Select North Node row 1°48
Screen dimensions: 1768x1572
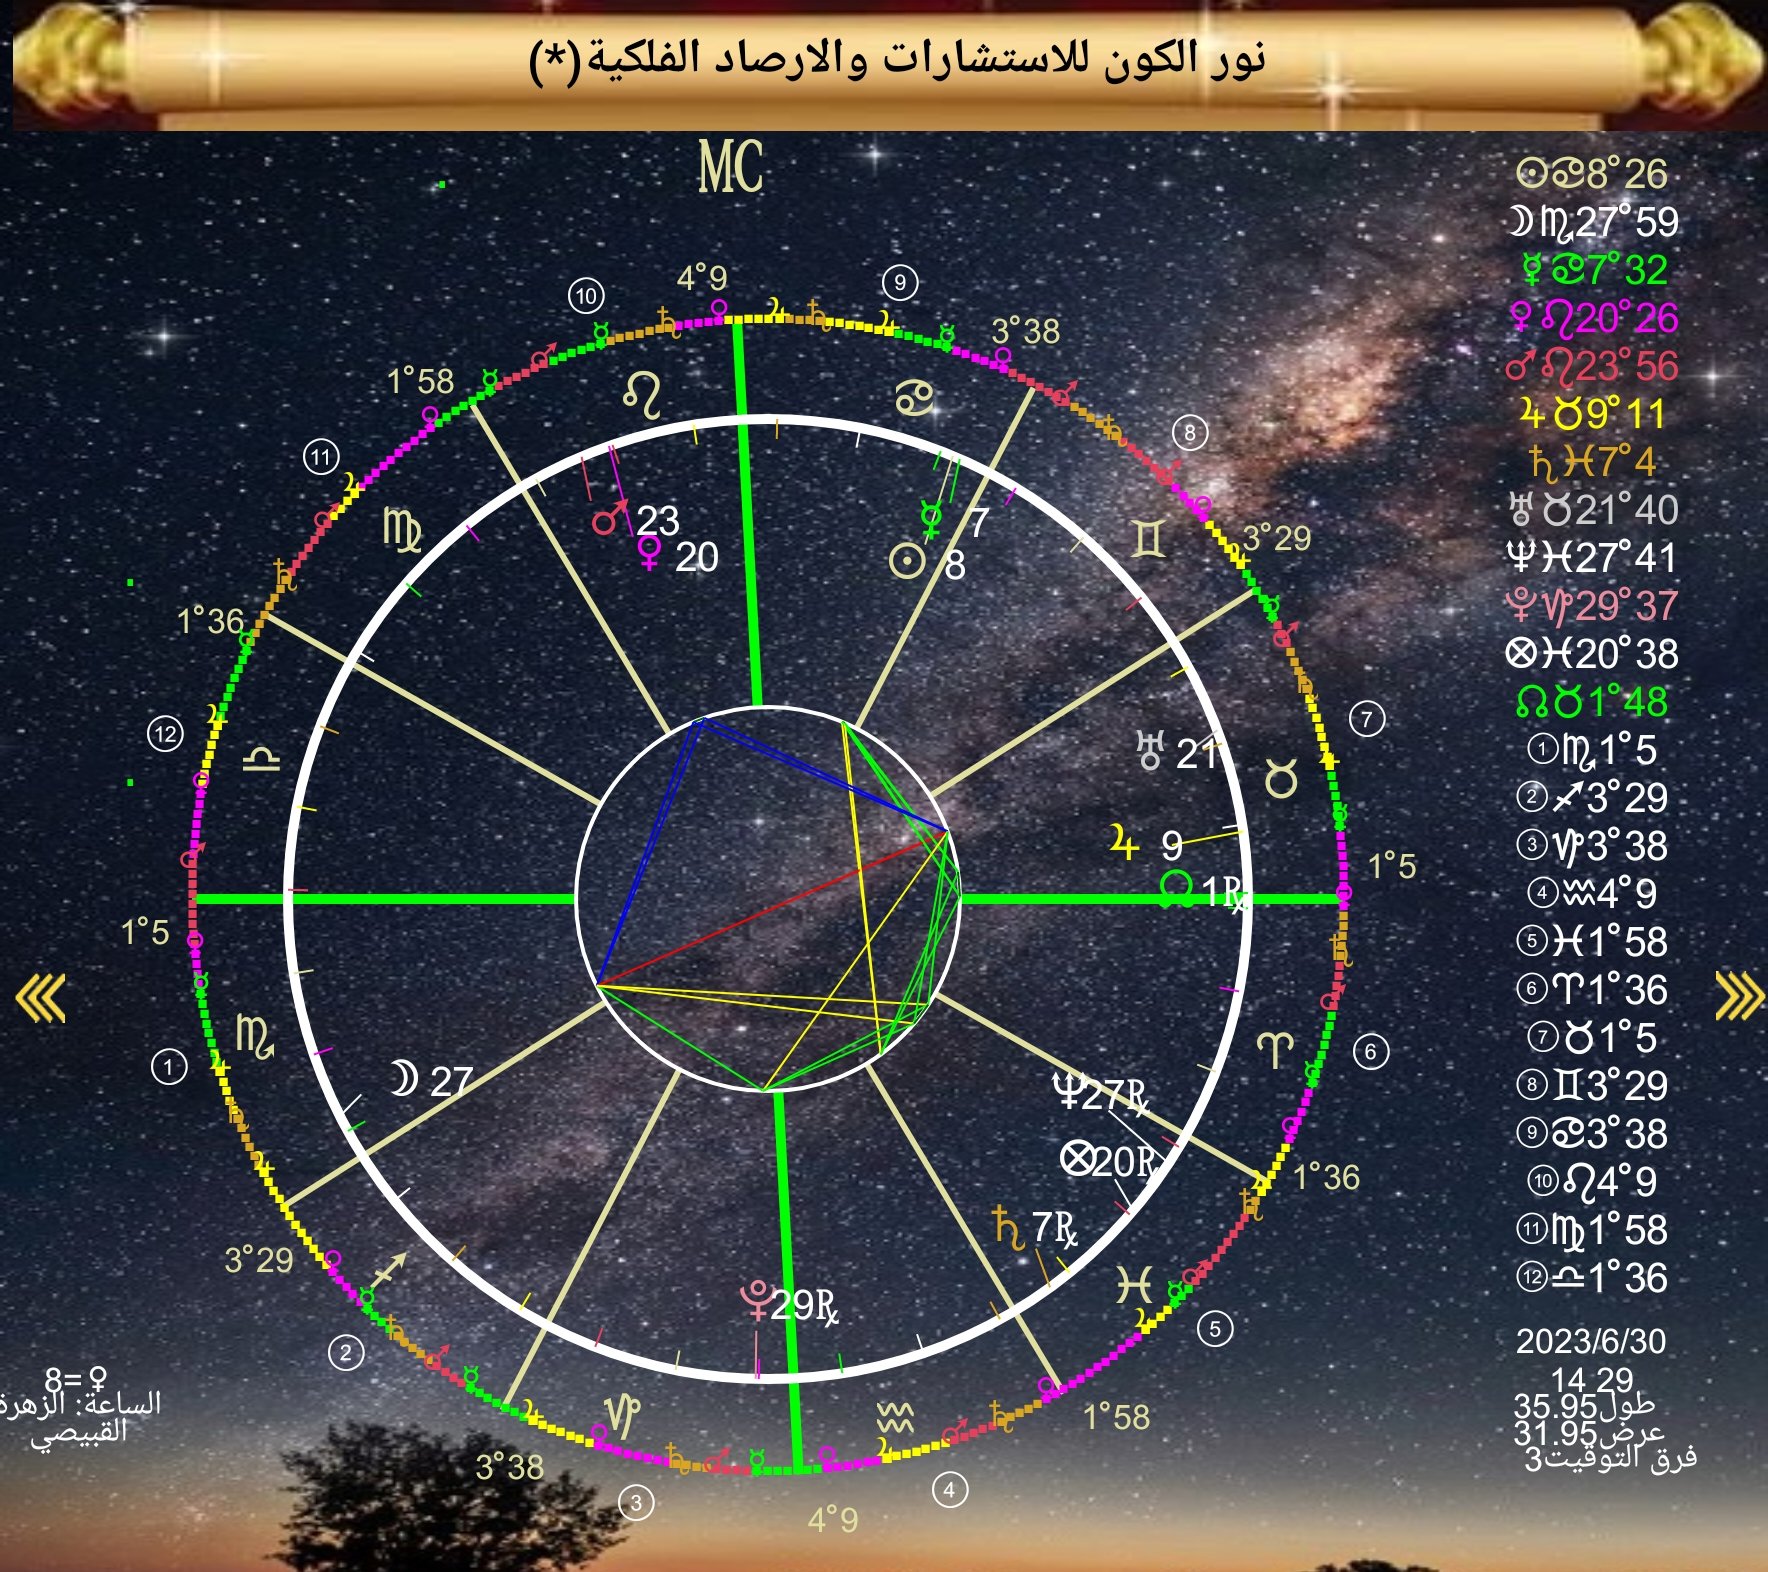point(1592,702)
